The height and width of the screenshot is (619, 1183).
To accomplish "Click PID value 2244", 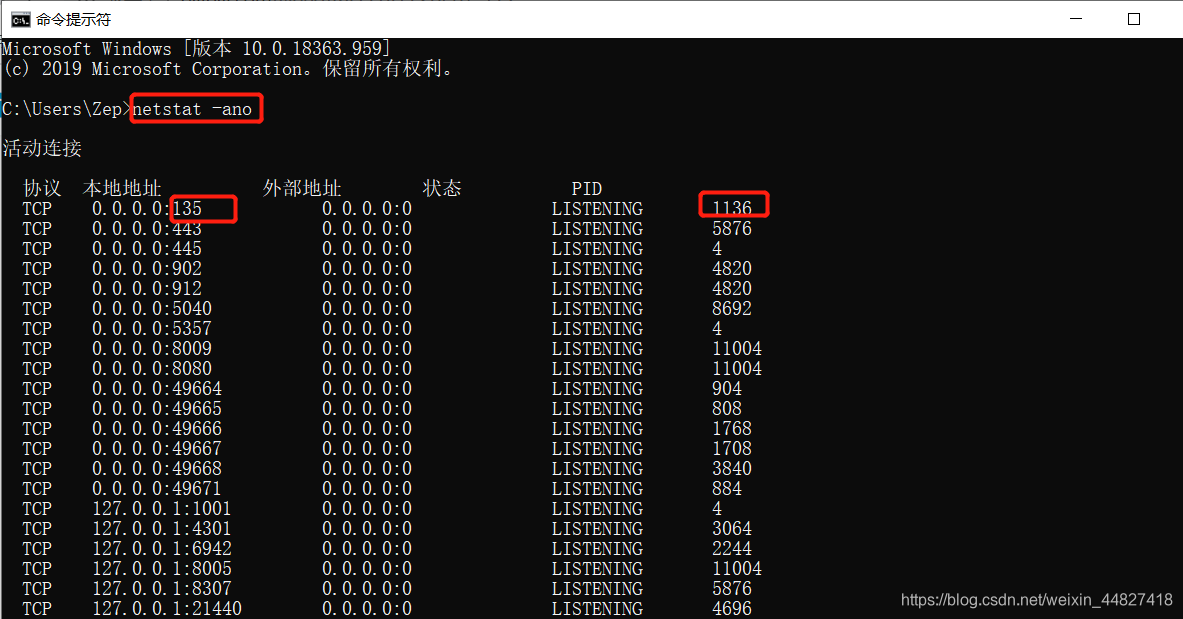I will coord(732,549).
